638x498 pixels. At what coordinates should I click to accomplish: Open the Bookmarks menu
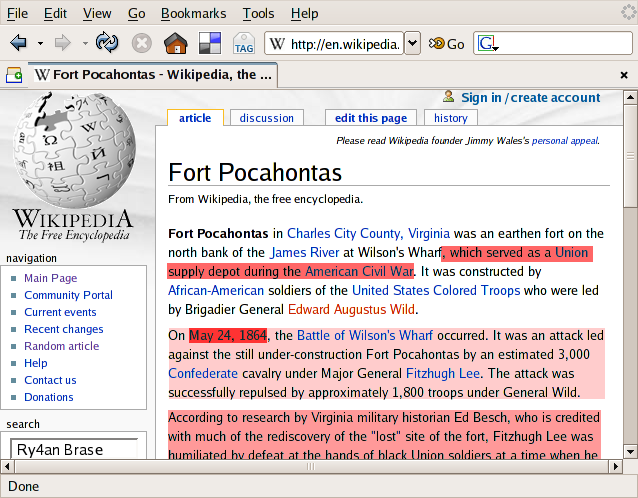193,13
